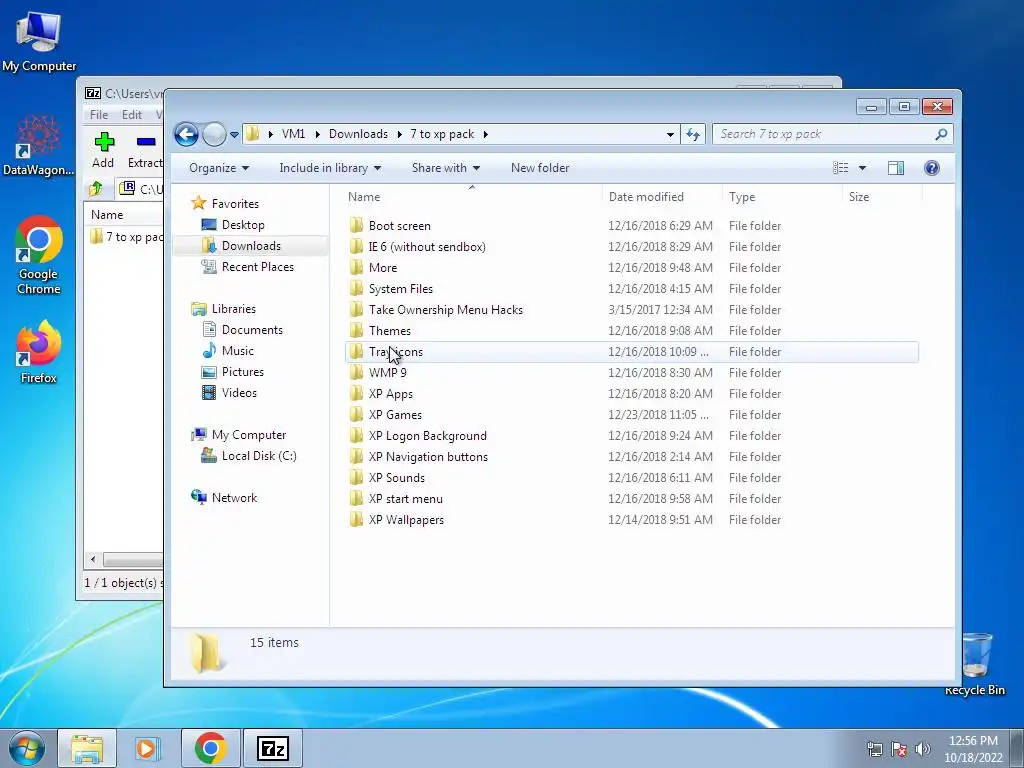Click the refresh button next to address bar
This screenshot has width=1024, height=768.
pyautogui.click(x=692, y=135)
